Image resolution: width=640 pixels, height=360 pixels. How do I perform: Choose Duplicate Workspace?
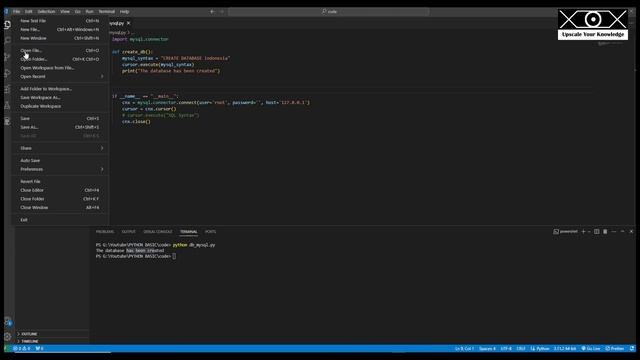pos(61,106)
